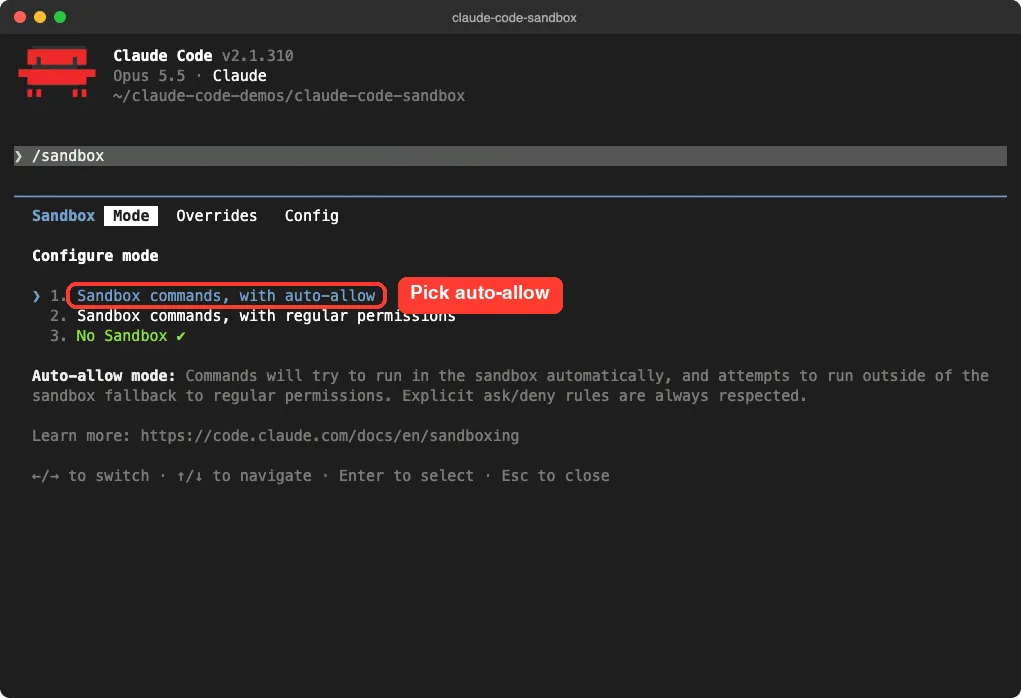1021x698 pixels.
Task: Open the Config tab
Action: point(311,216)
